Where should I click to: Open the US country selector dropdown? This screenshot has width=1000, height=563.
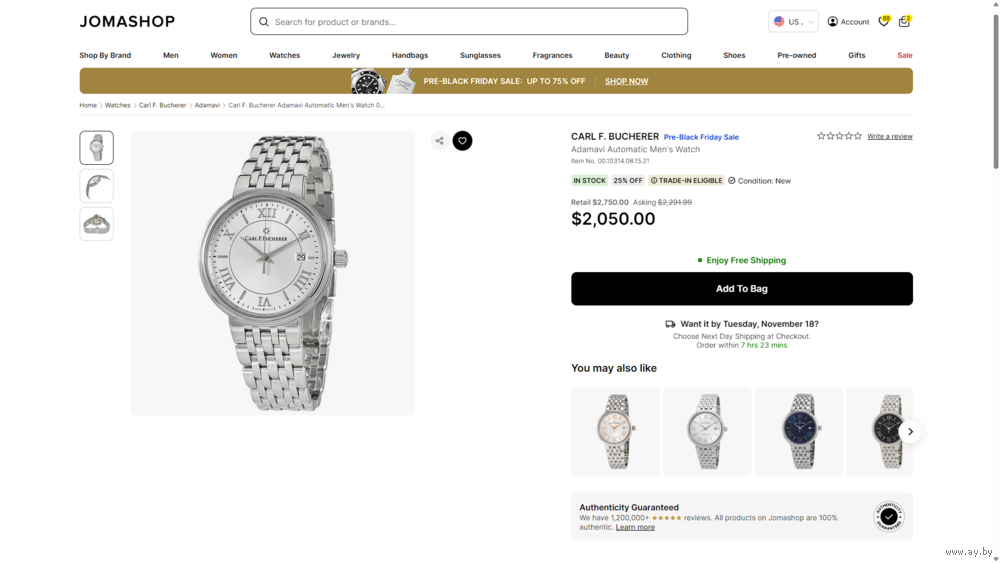(793, 22)
